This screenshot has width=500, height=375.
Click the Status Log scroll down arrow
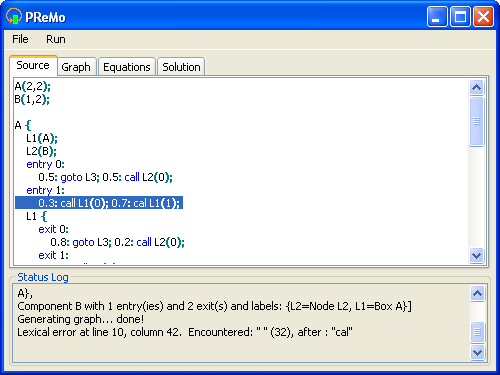[477, 352]
